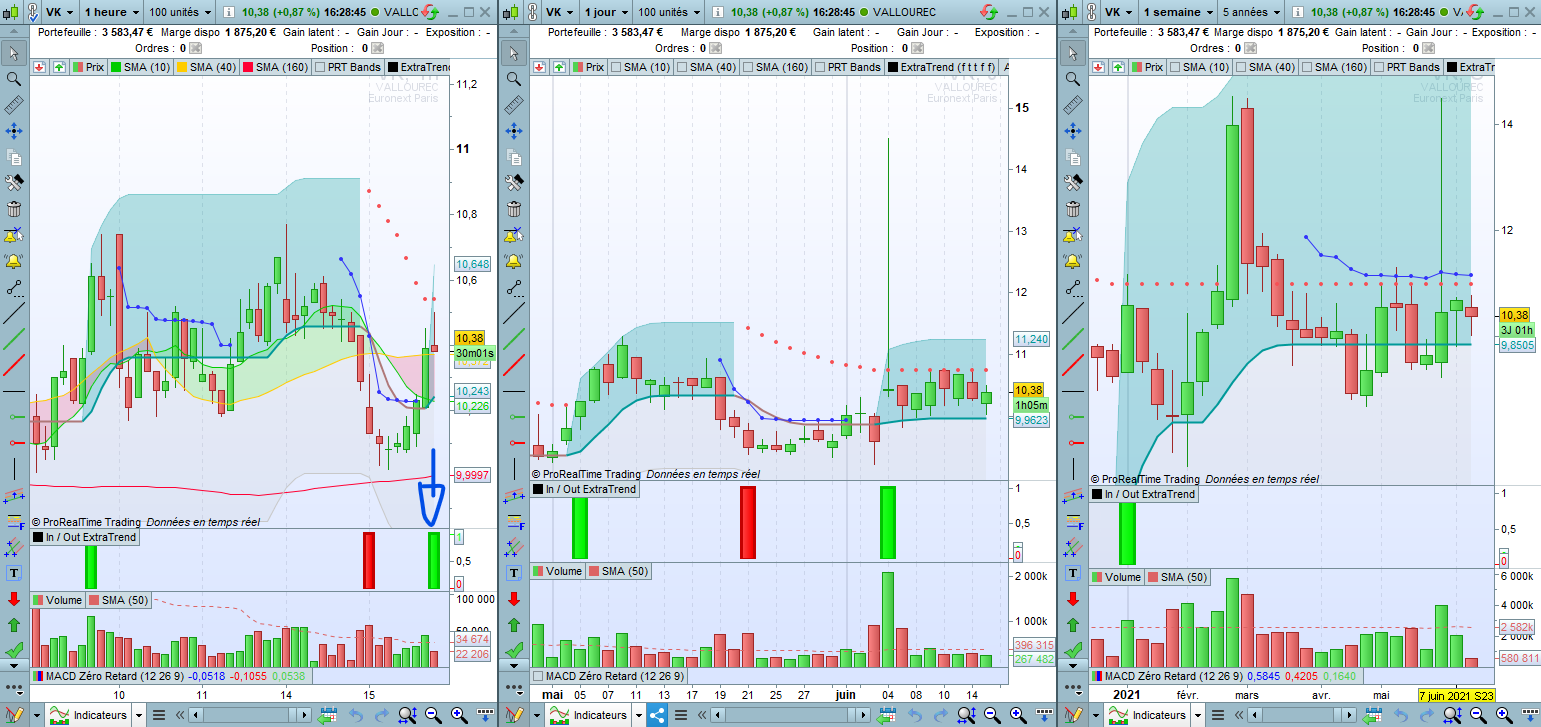Viewport: 1541px width, 727px height.
Task: Place a green up arrow in the 1 heure chart
Action: pos(14,625)
